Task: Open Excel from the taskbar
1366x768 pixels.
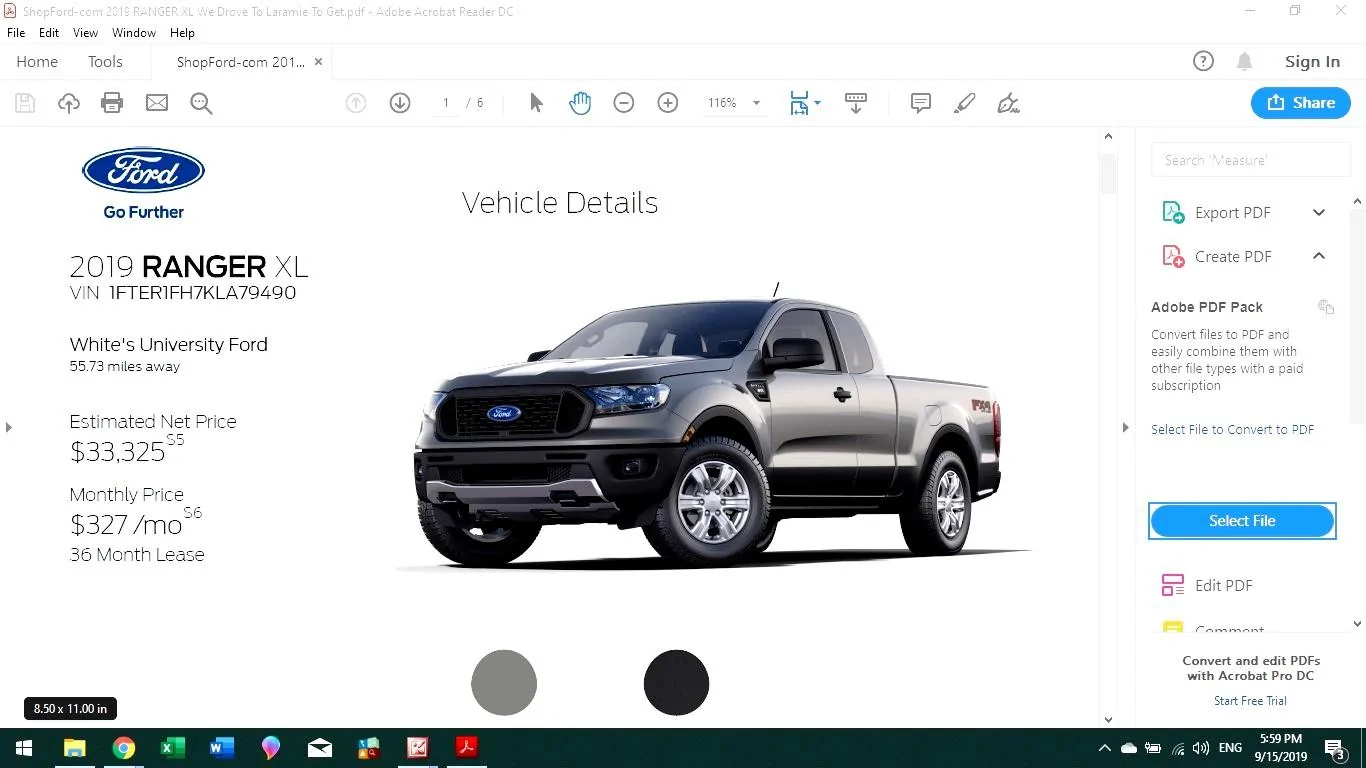Action: (x=173, y=747)
